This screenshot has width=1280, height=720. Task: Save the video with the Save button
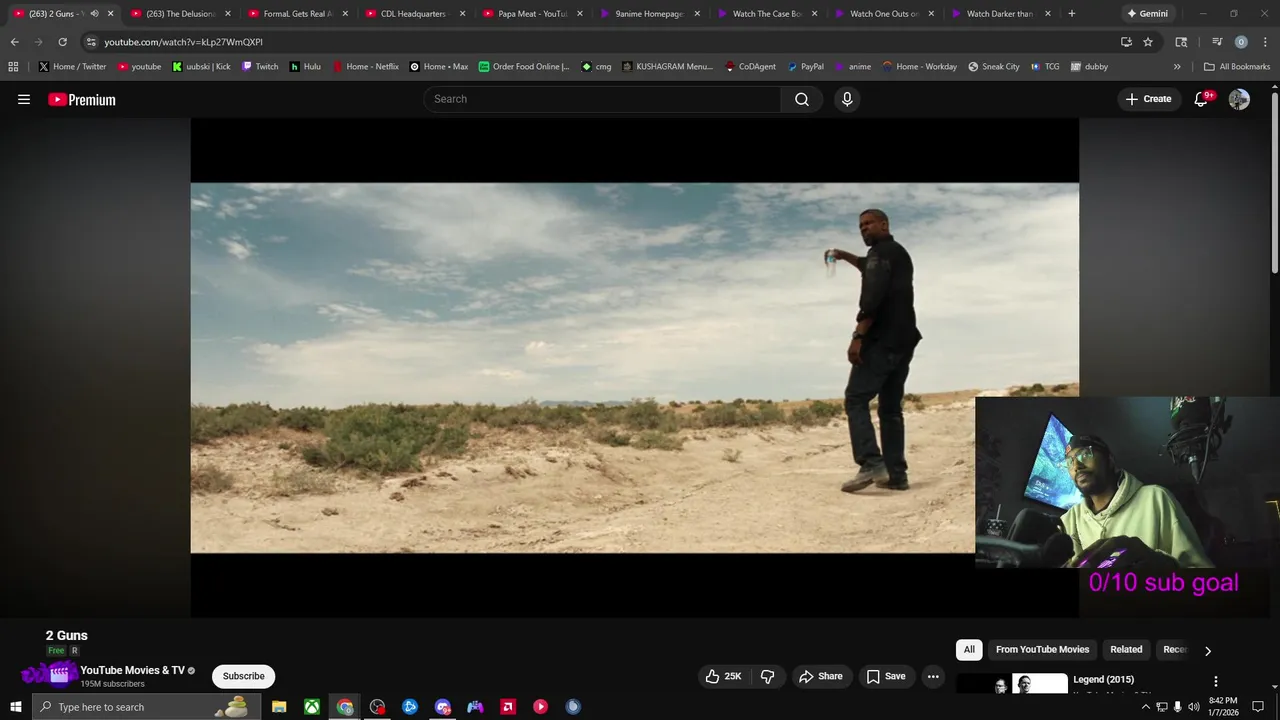pos(886,676)
